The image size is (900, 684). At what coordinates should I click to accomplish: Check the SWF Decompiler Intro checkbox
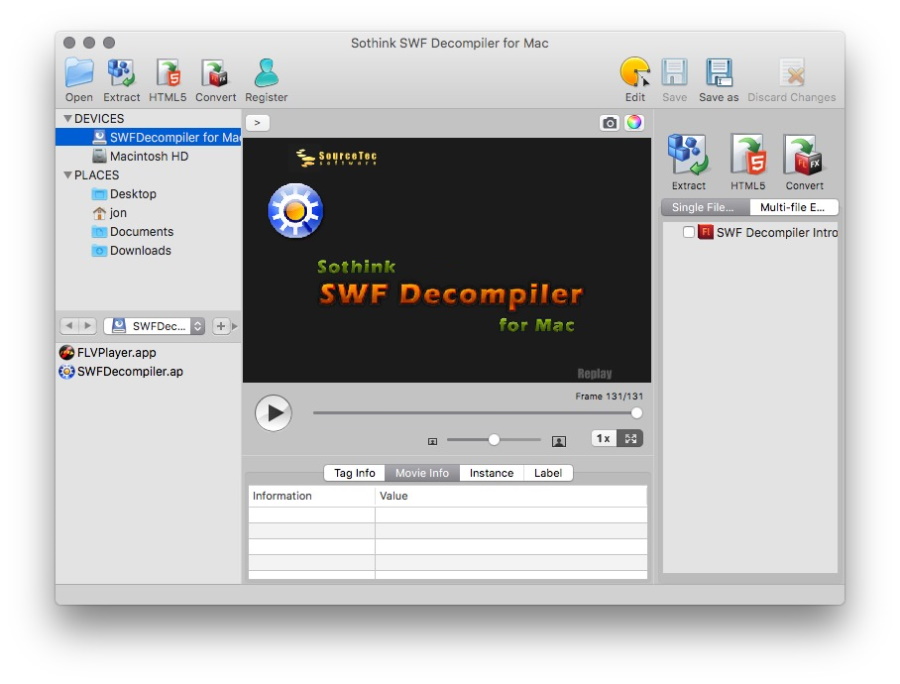(689, 232)
